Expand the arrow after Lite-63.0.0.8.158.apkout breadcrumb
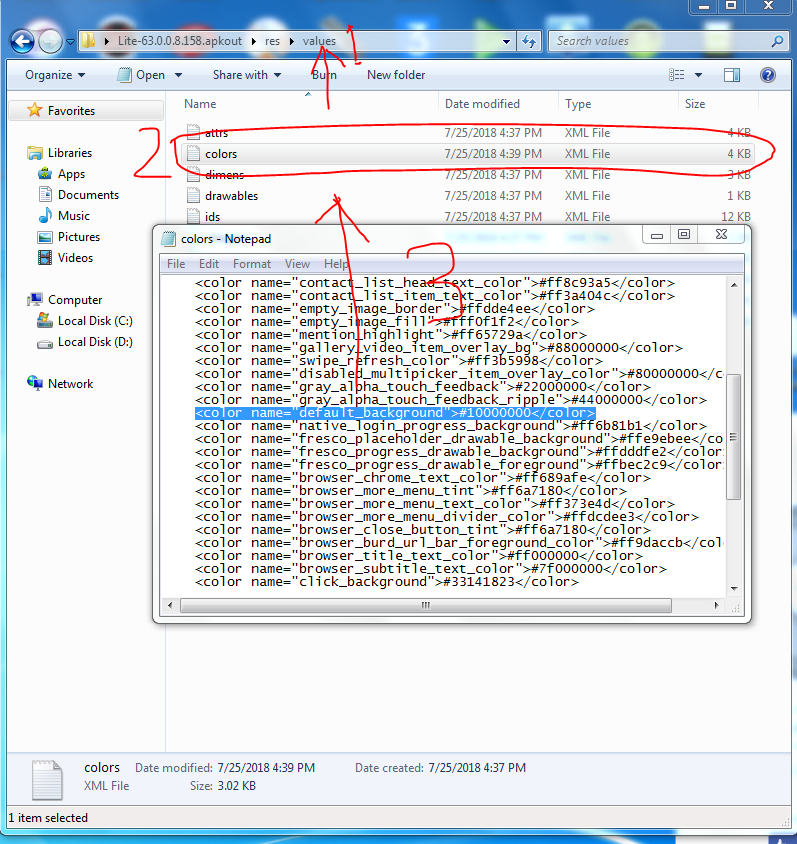 click(253, 41)
